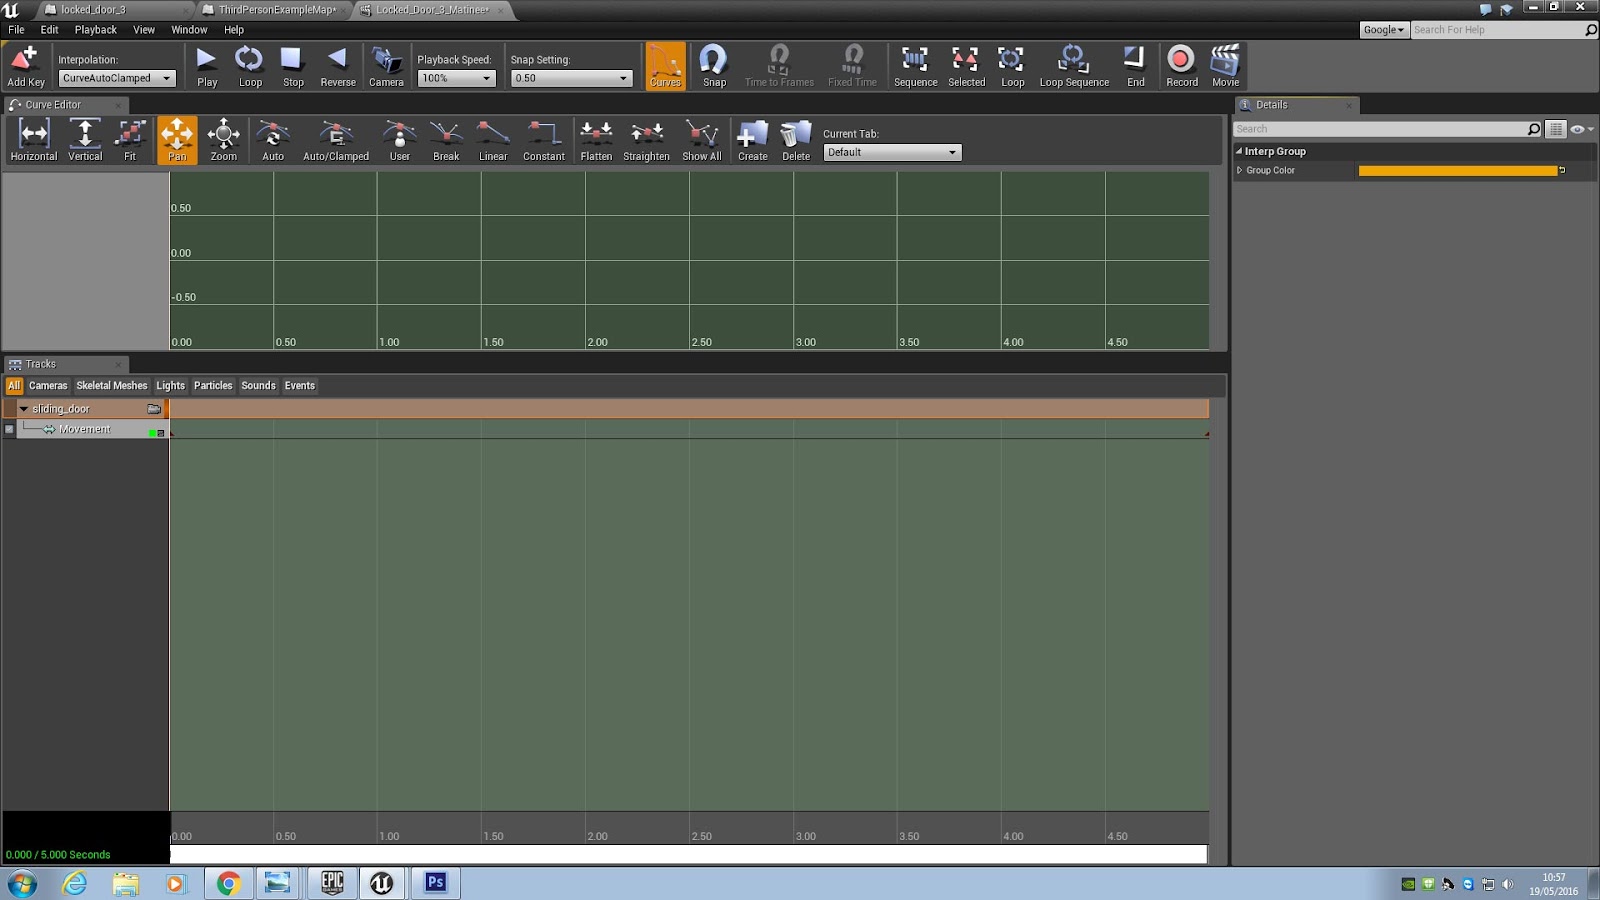Toggle Movement track curve display square

click(161, 433)
